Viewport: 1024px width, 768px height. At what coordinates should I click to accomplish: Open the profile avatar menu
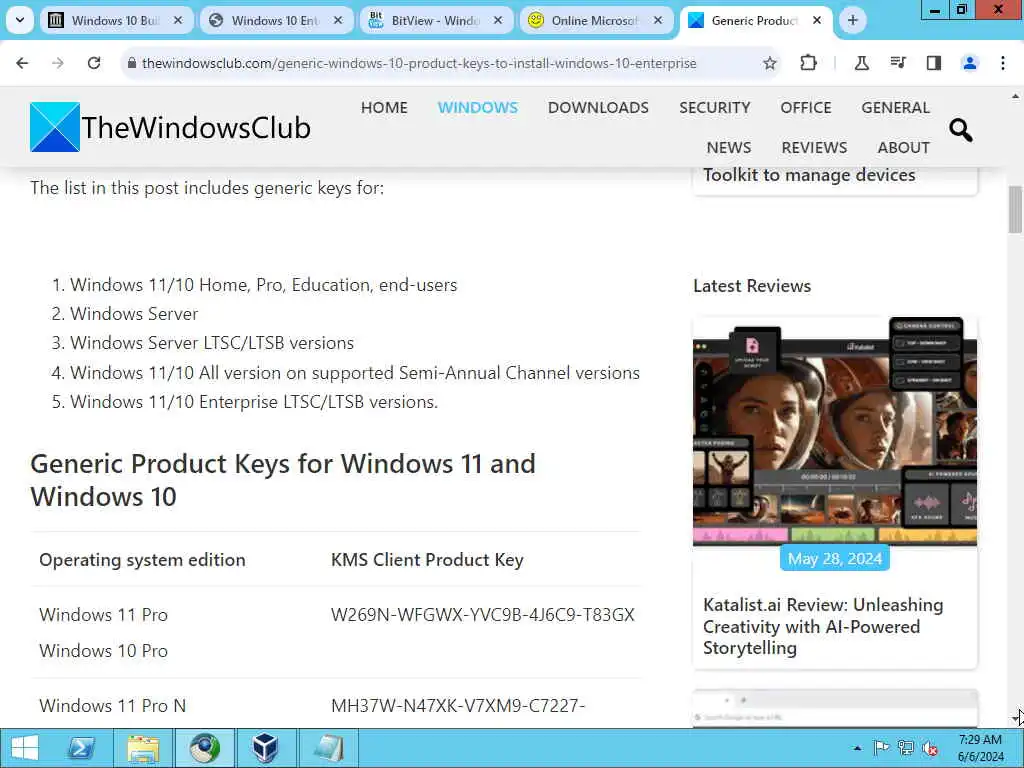[x=970, y=63]
